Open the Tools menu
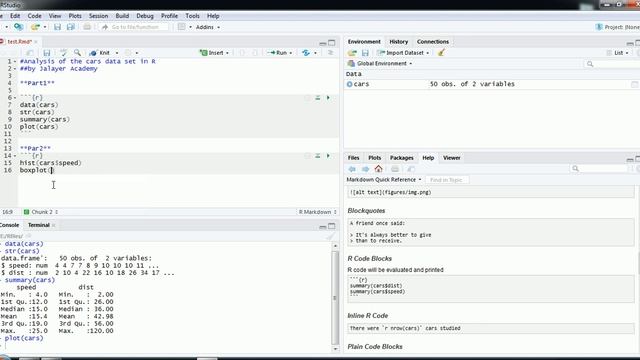This screenshot has width=640, height=360. point(192,16)
